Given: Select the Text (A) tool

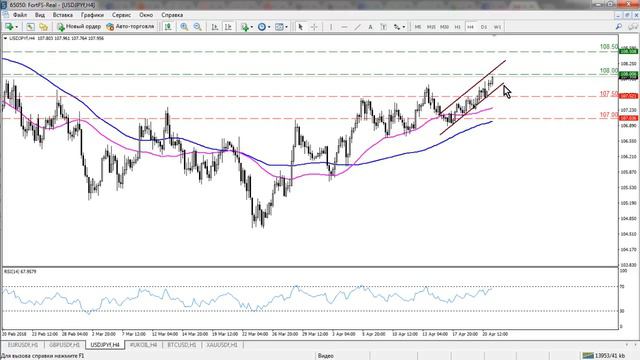Looking at the screenshot, I should pyautogui.click(x=370, y=27).
